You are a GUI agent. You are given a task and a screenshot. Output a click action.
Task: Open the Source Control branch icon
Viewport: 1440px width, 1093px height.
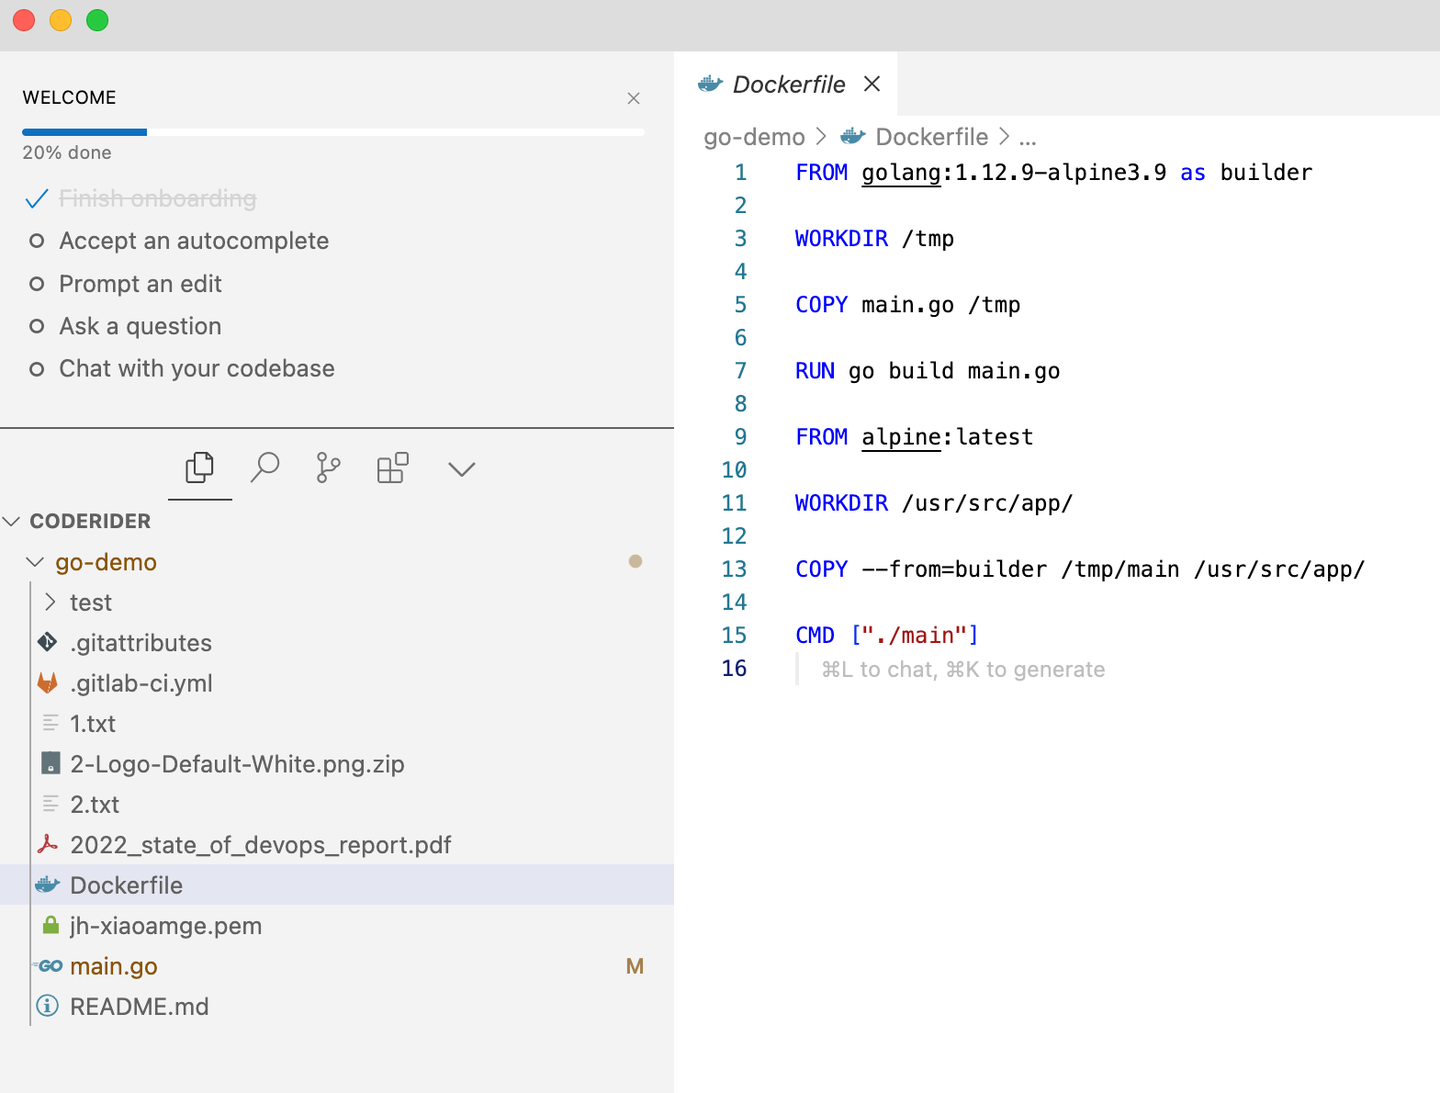[328, 468]
